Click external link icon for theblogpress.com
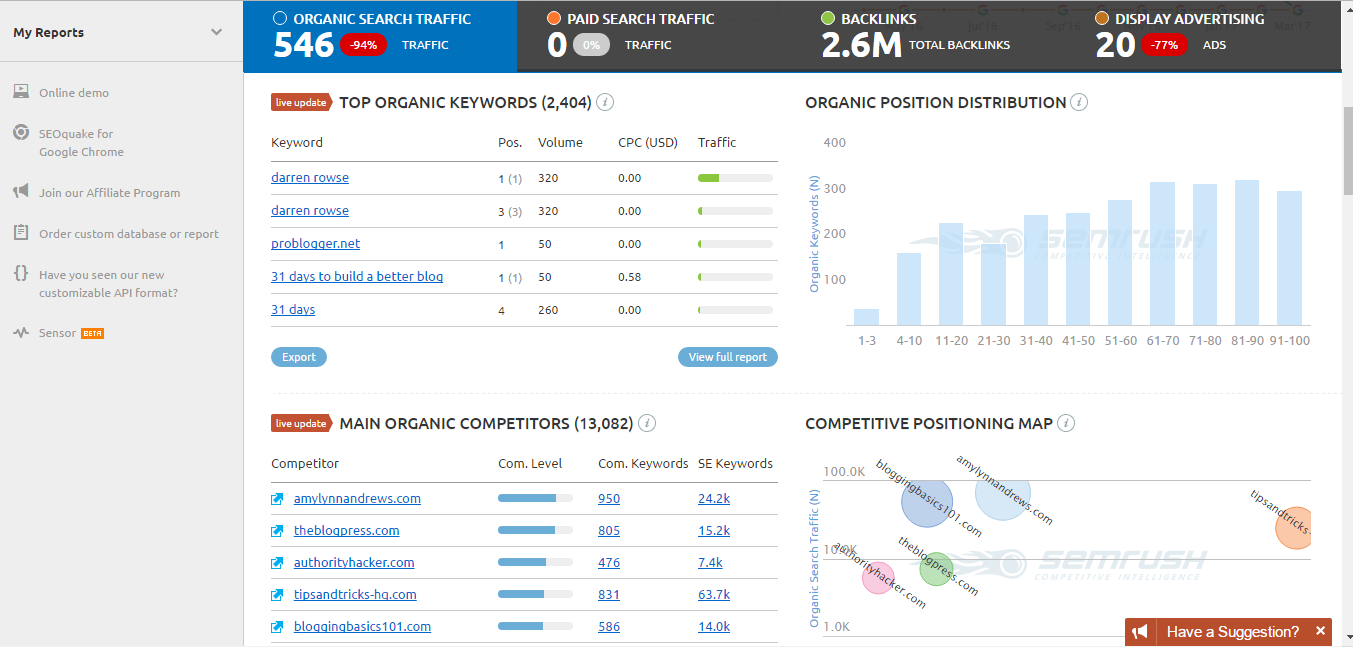Image resolution: width=1353 pixels, height=647 pixels. 277,531
